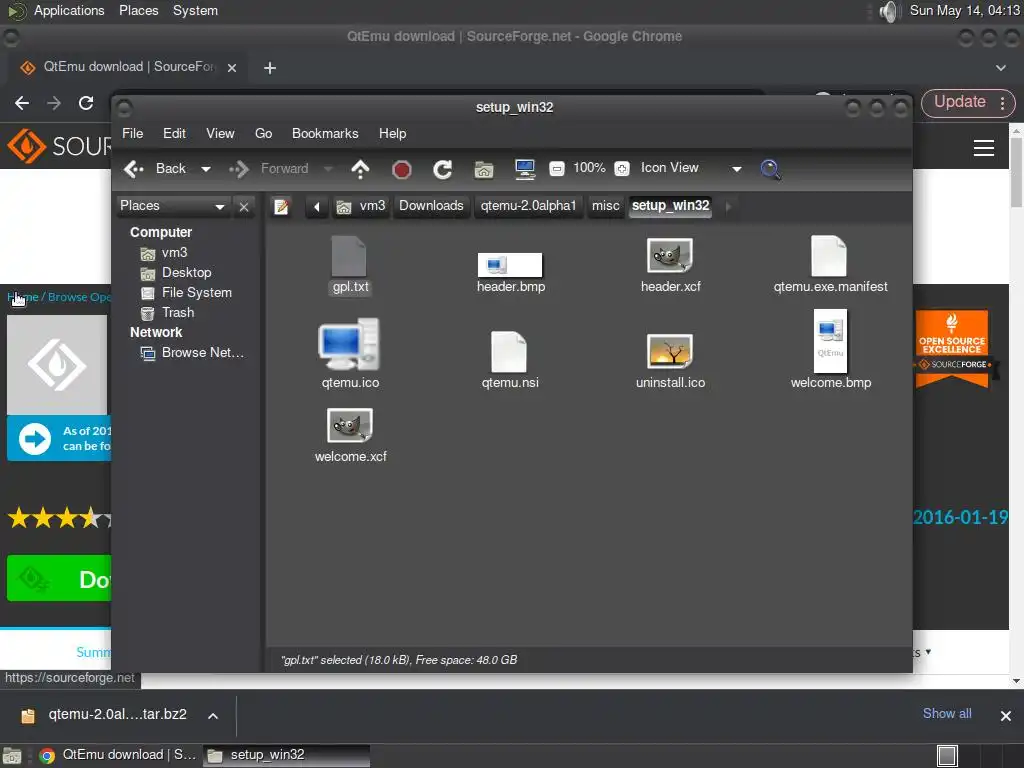The height and width of the screenshot is (768, 1024).
Task: Reload the Chrome page
Action: 86,103
